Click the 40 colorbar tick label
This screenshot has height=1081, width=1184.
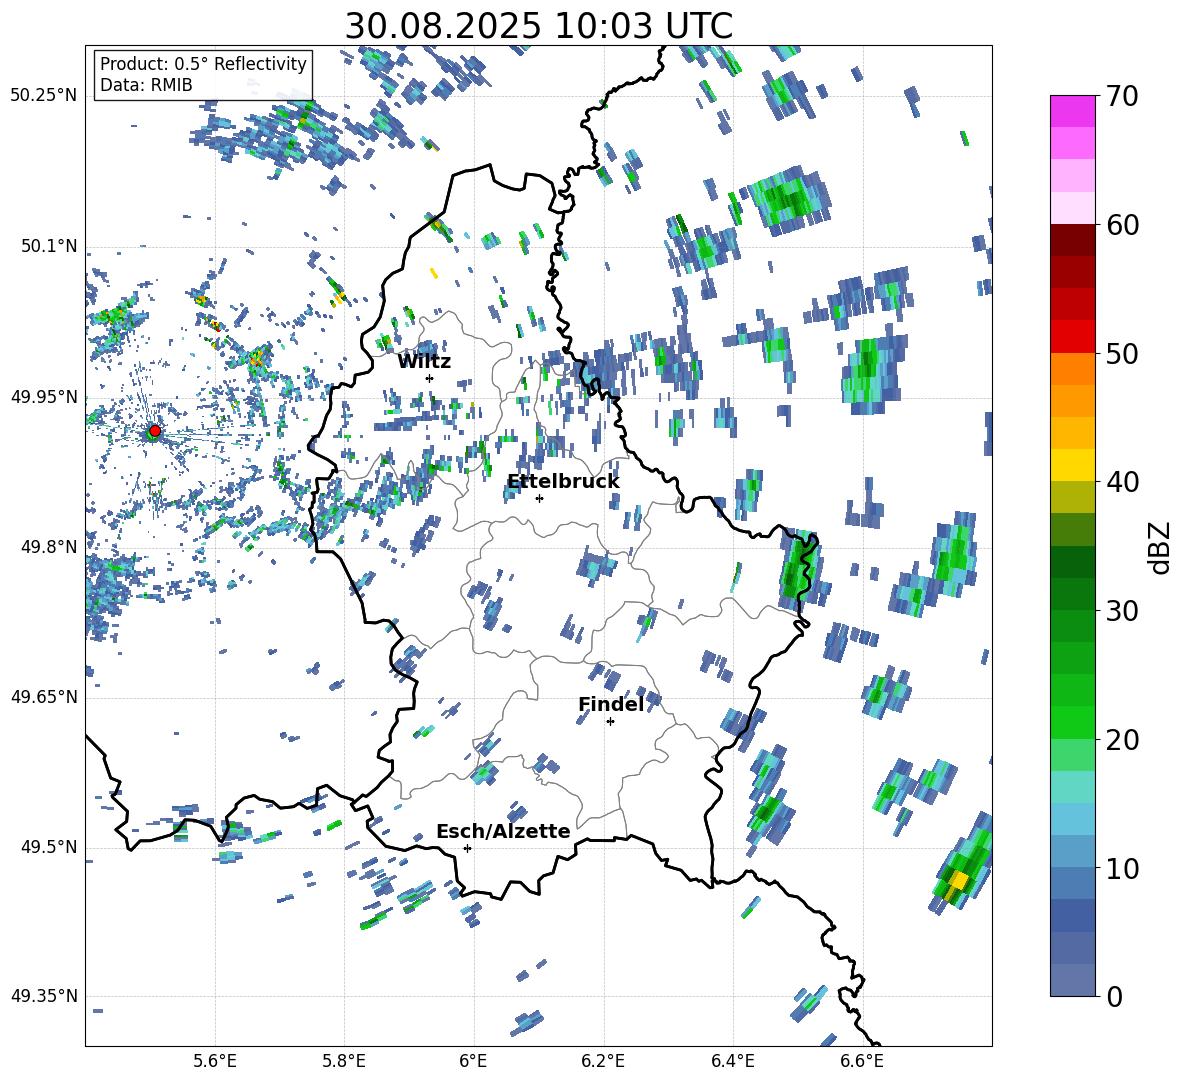(x=1122, y=482)
